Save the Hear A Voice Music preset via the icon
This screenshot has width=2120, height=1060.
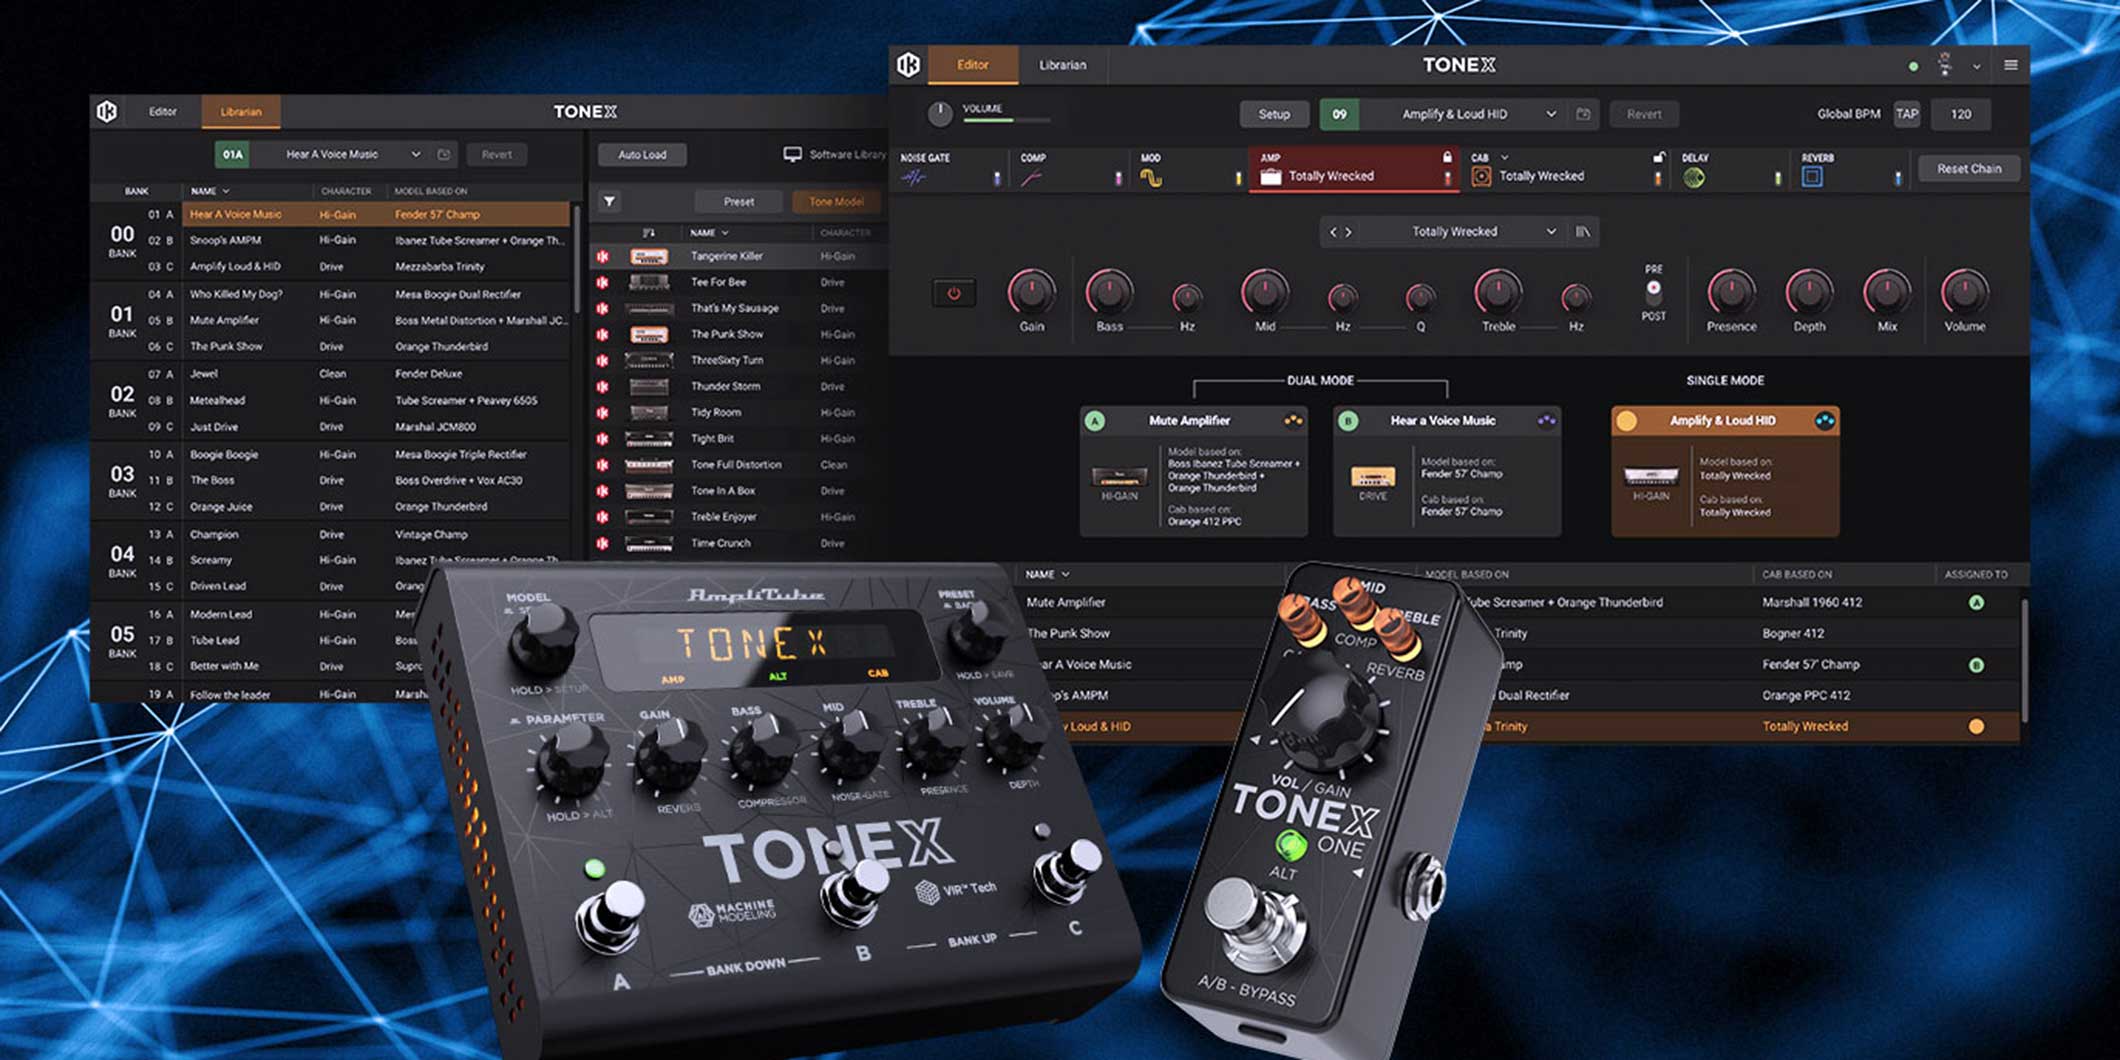pyautogui.click(x=444, y=155)
